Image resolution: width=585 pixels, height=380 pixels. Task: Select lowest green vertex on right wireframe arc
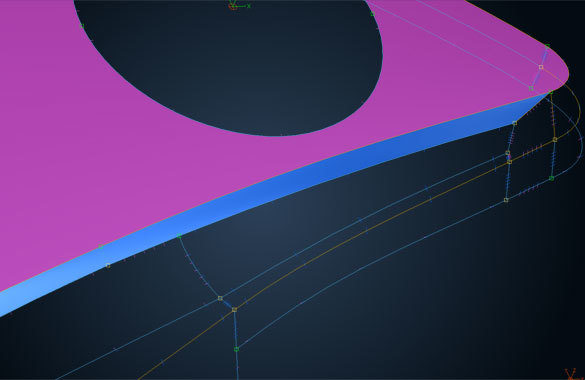(x=551, y=179)
